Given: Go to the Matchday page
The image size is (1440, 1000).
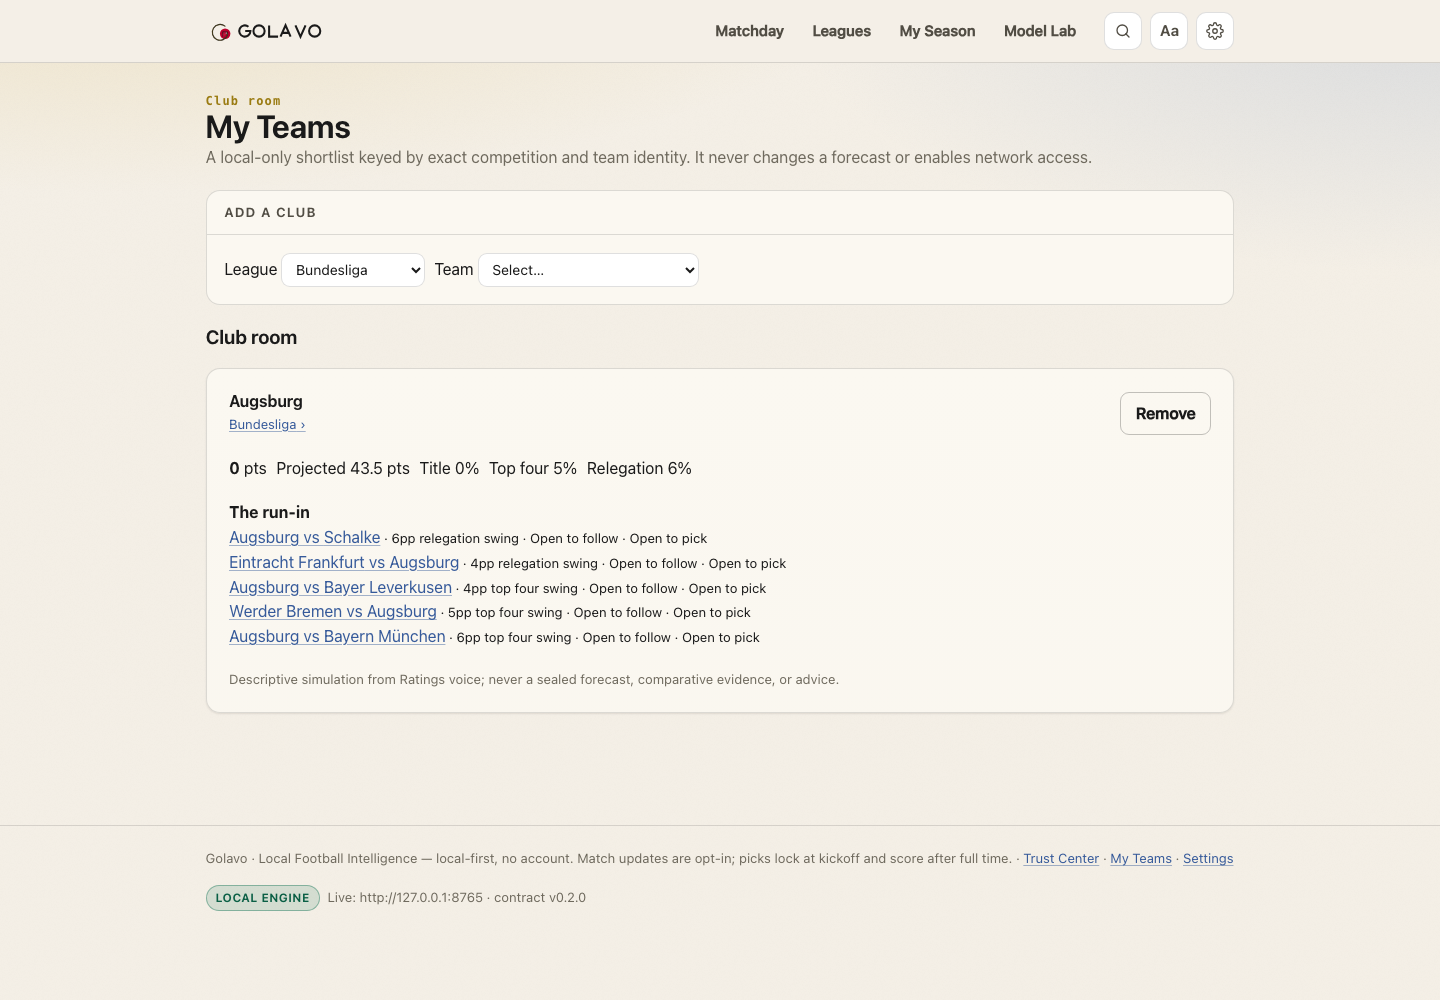Looking at the screenshot, I should point(749,31).
